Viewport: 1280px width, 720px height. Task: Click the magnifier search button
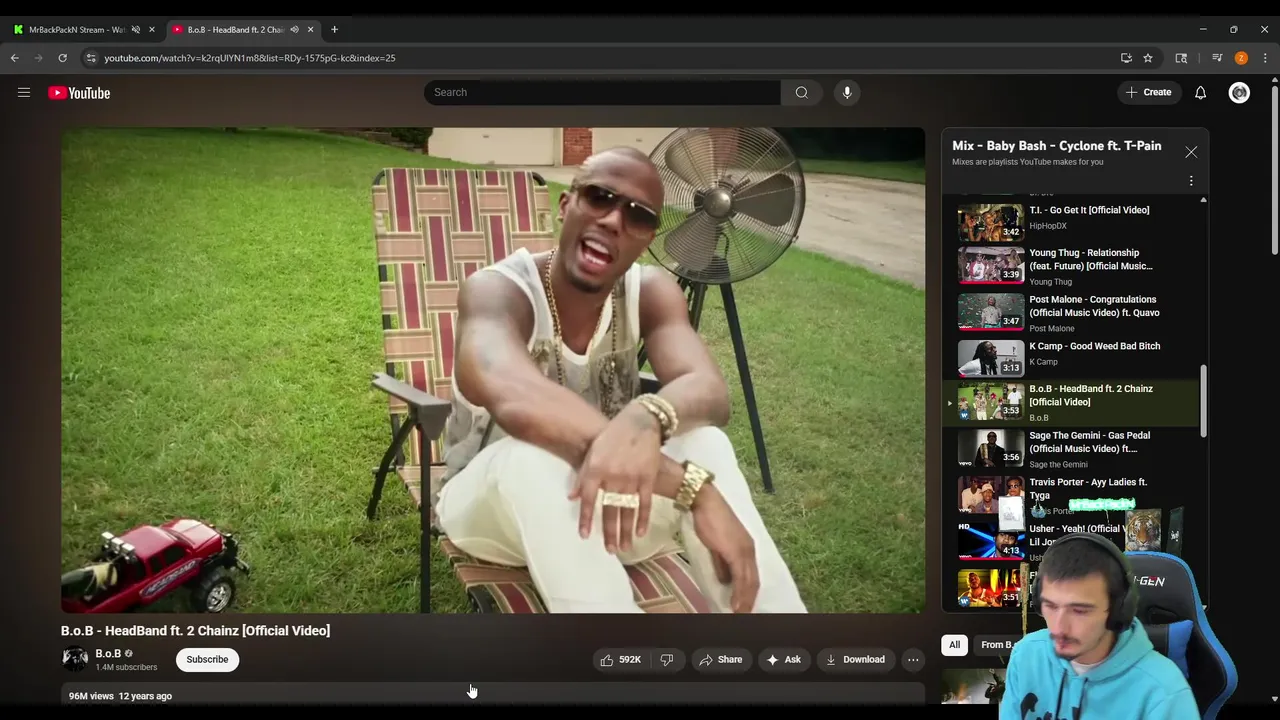[x=801, y=92]
